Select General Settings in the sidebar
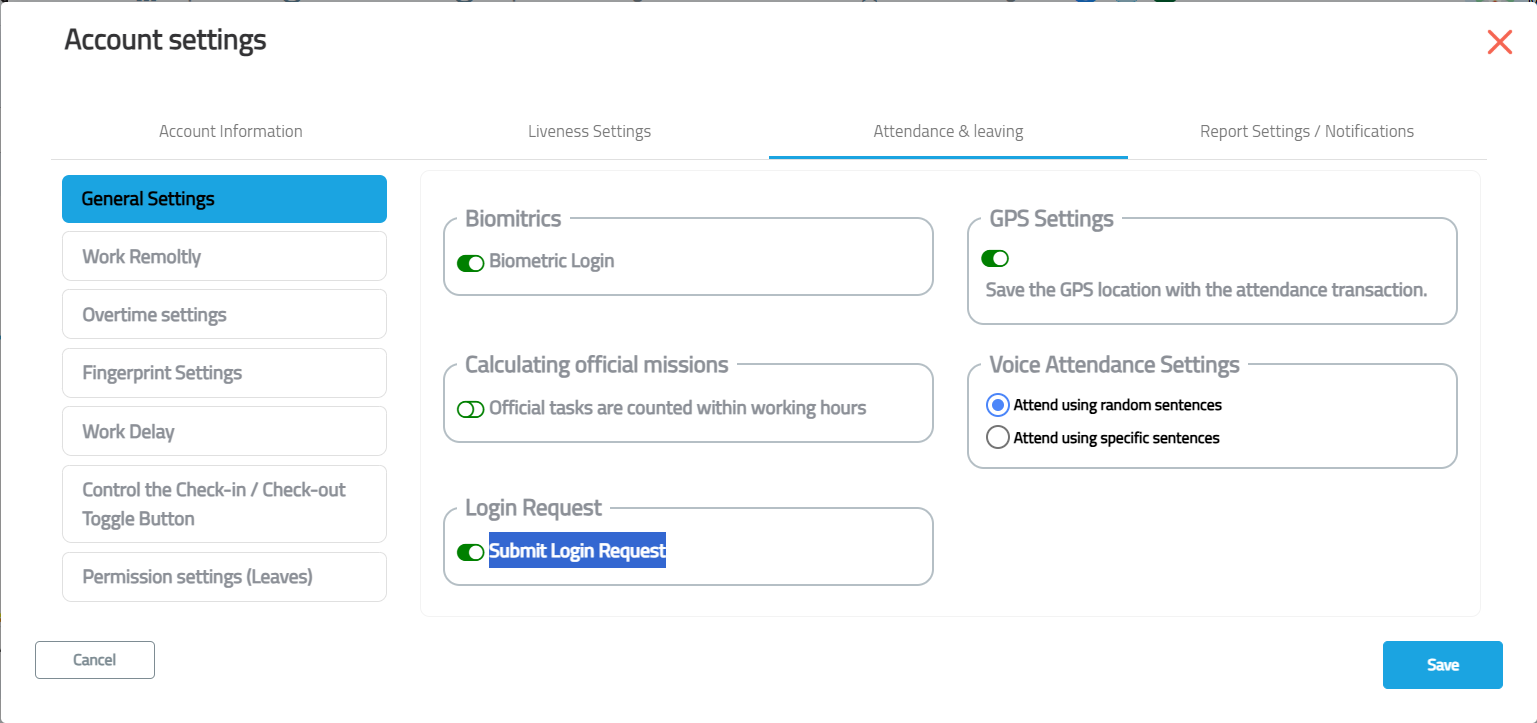Image resolution: width=1537 pixels, height=723 pixels. (224, 199)
